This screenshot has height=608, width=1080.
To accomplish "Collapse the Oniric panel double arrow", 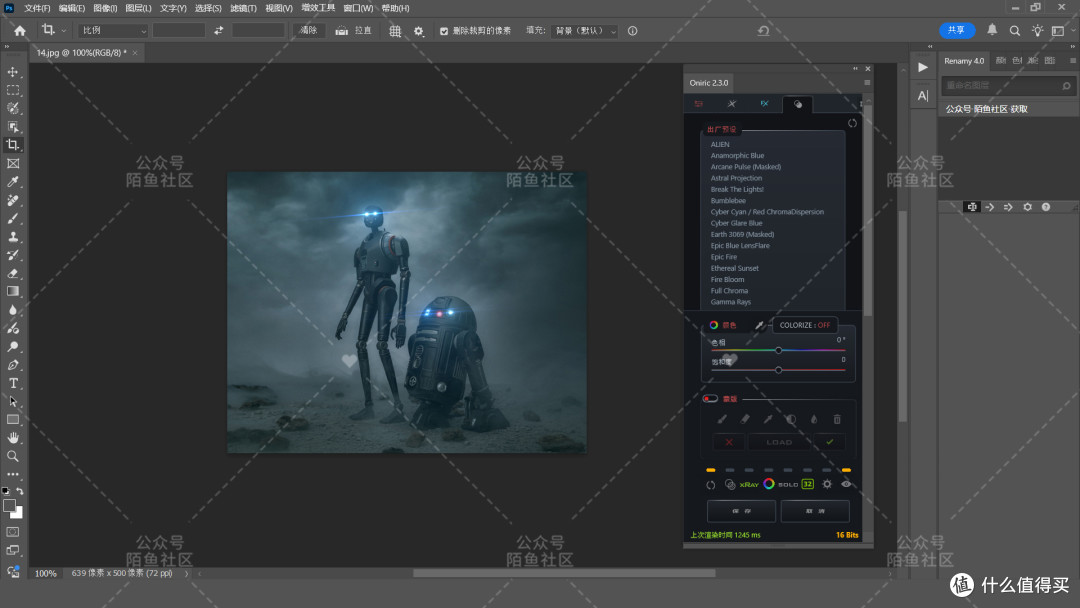I will click(x=855, y=68).
